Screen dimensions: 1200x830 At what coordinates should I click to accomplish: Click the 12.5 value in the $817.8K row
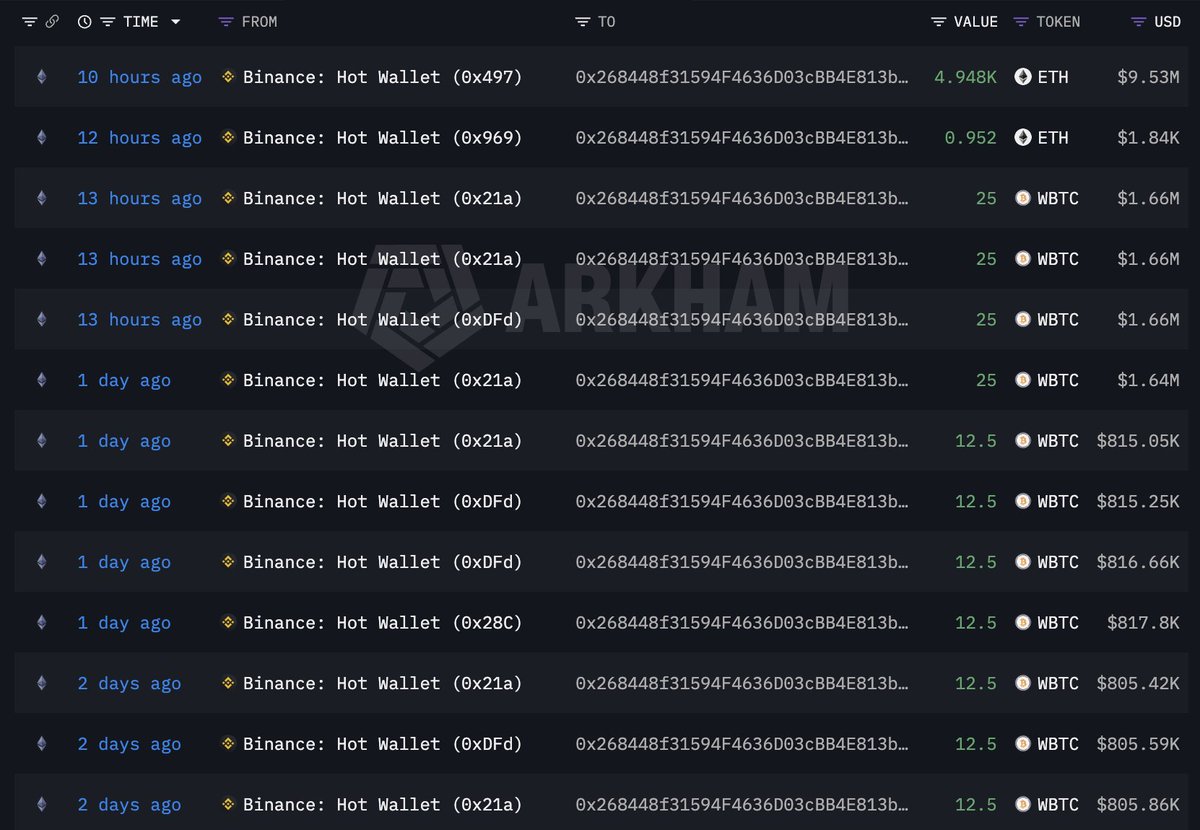(976, 622)
